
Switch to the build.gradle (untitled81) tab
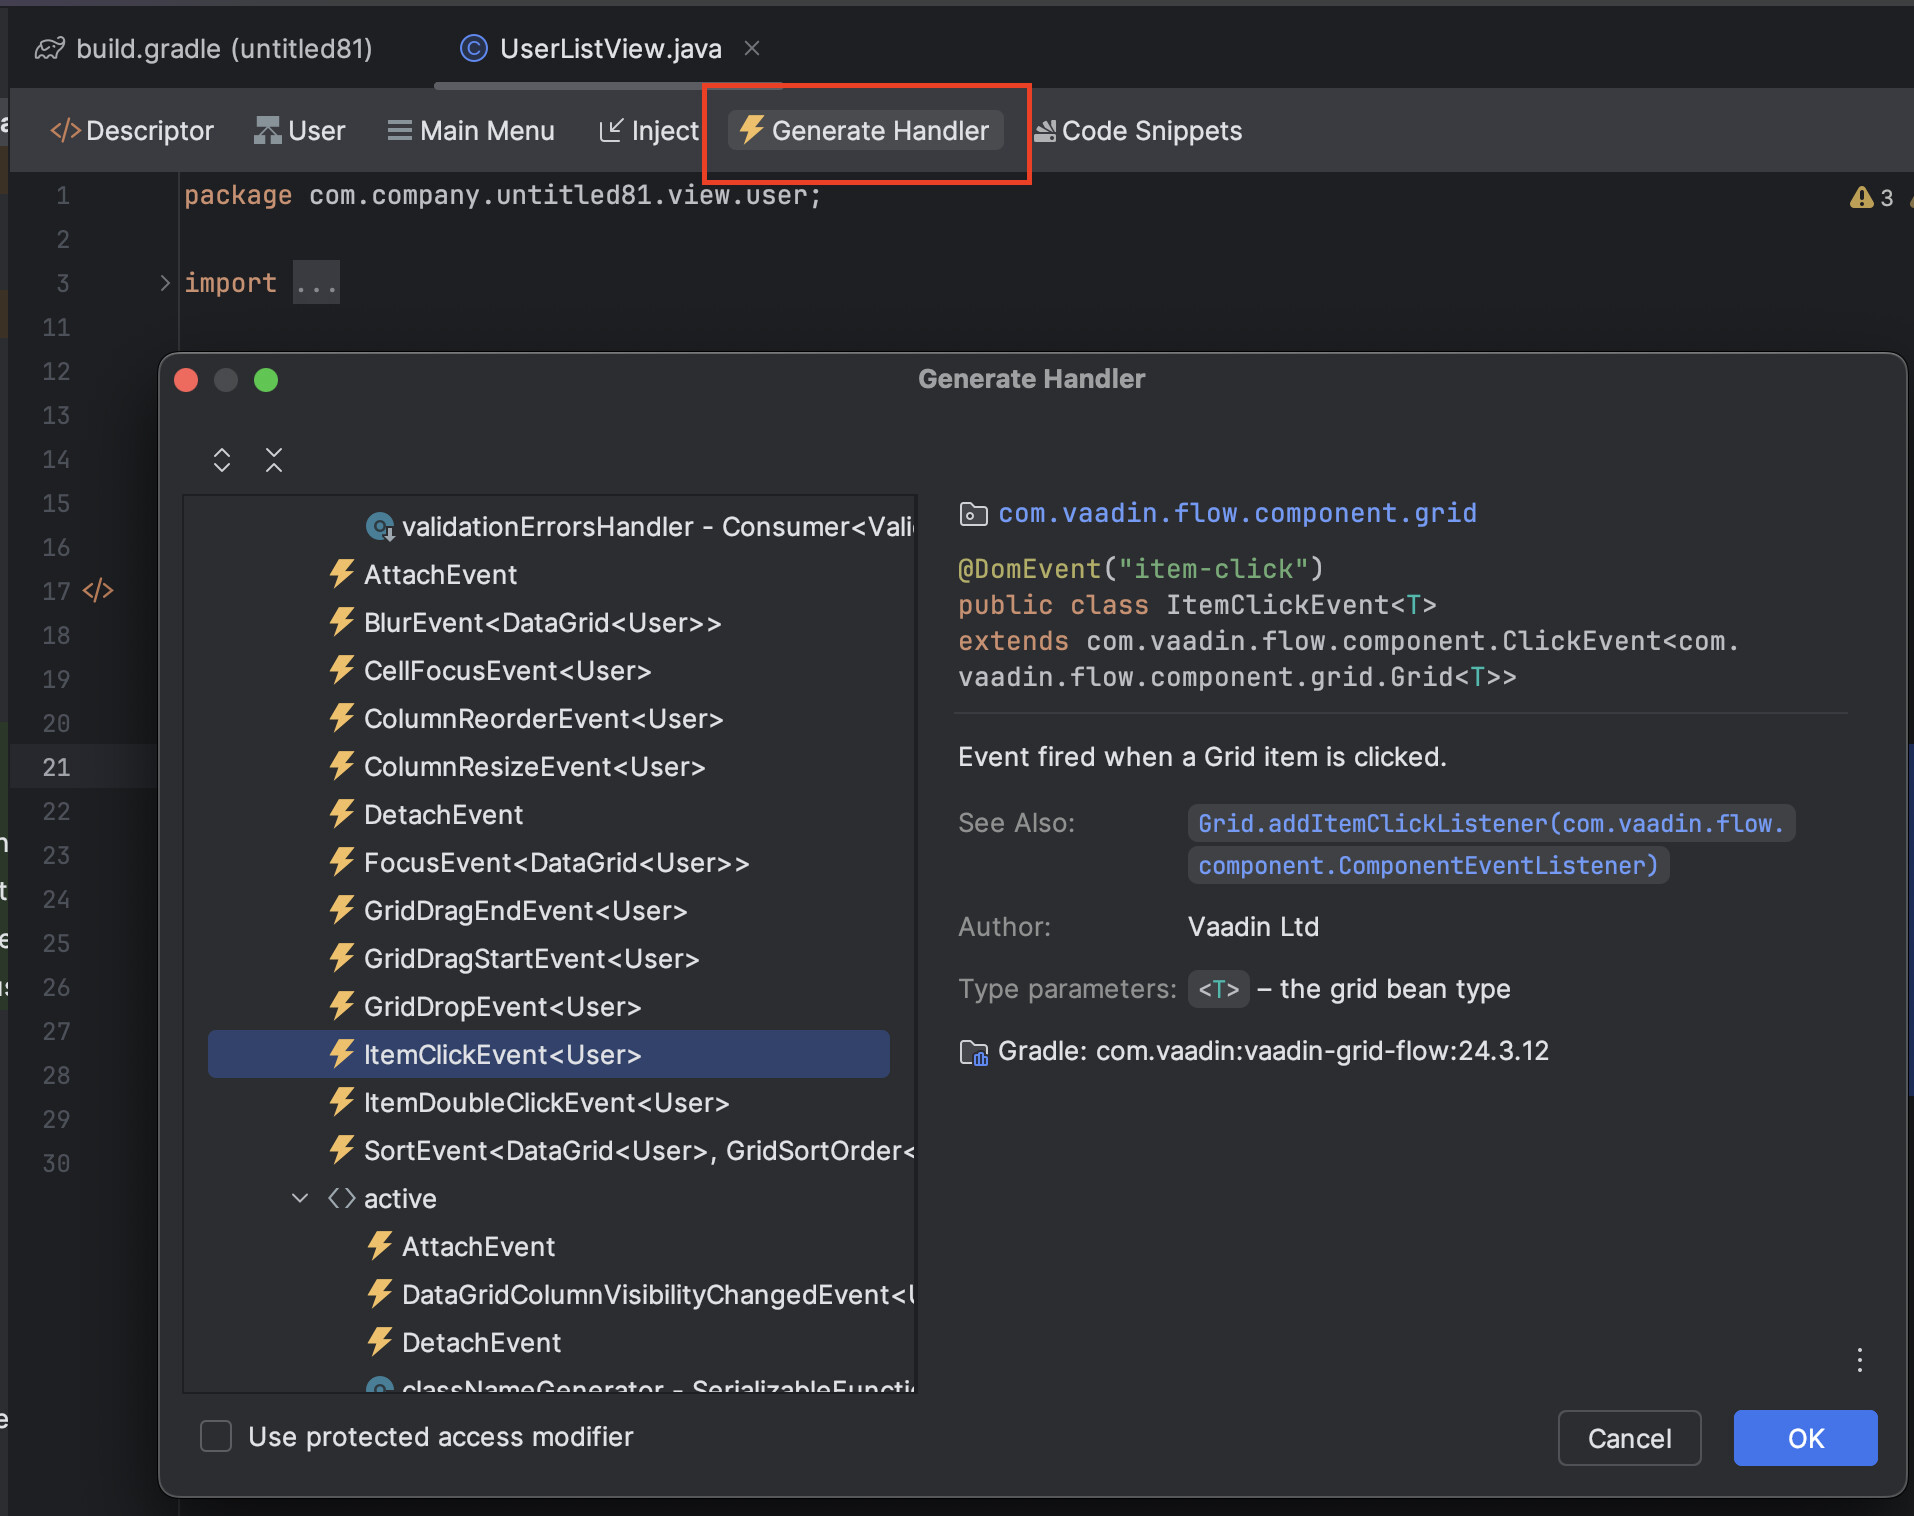[x=204, y=48]
